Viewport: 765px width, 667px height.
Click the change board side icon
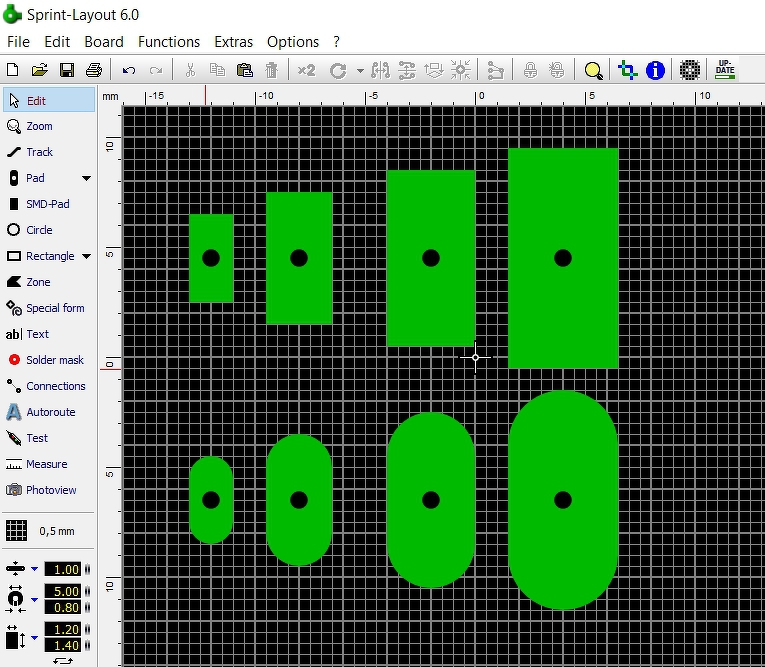coord(434,70)
